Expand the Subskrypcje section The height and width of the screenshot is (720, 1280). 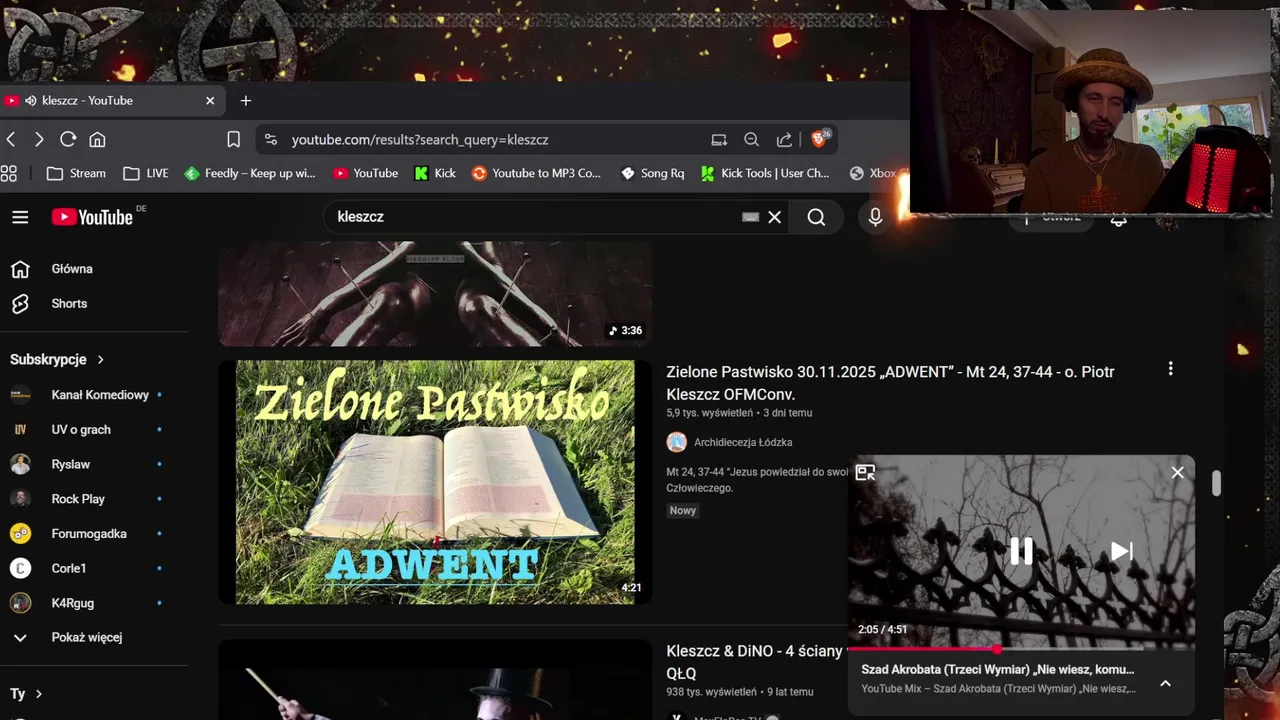coord(57,359)
